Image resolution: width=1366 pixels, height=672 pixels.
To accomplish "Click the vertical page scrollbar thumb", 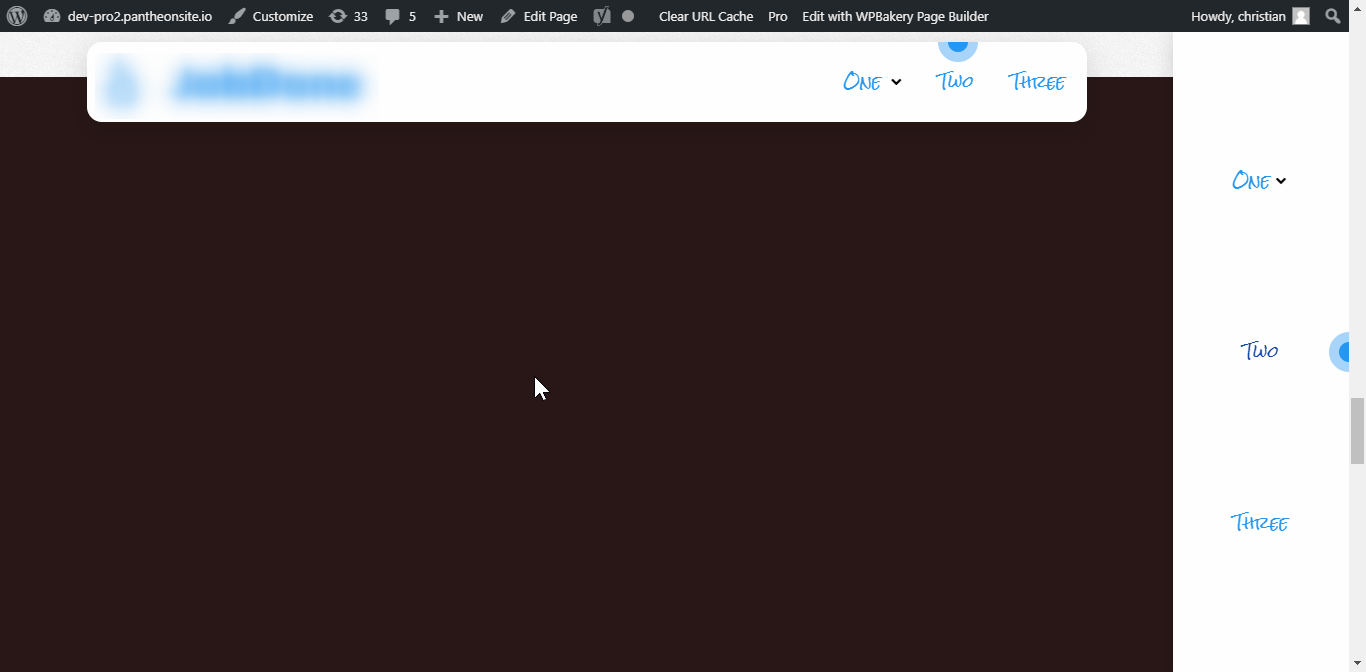I will [x=1357, y=430].
